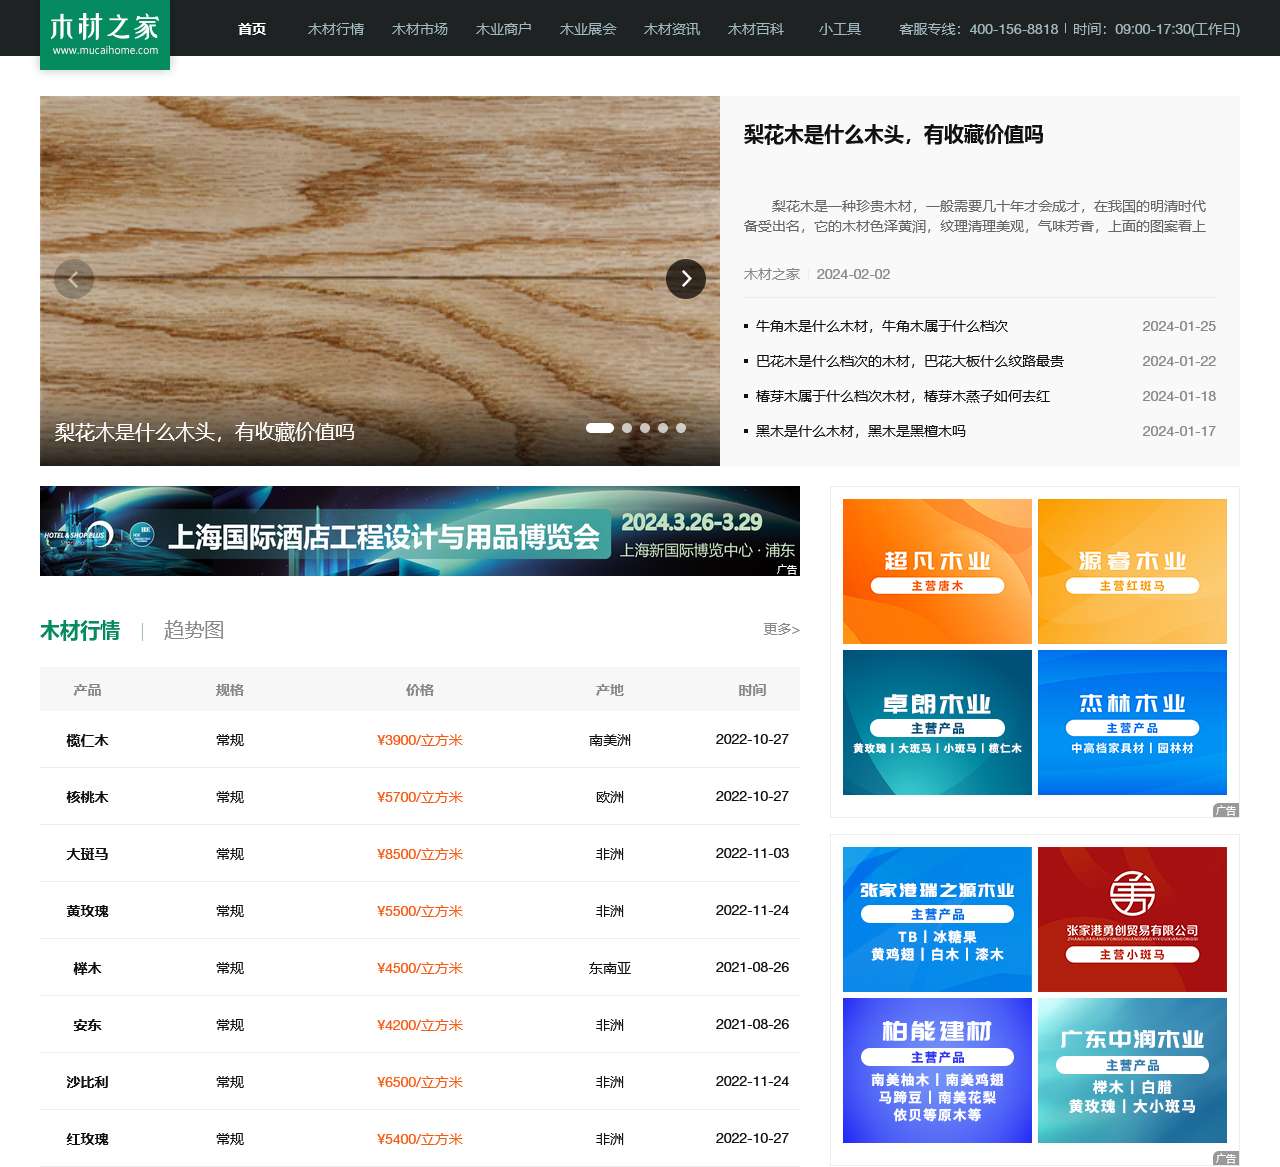This screenshot has width=1280, height=1167.
Task: Select the third carousel indicator dot
Action: tap(645, 428)
